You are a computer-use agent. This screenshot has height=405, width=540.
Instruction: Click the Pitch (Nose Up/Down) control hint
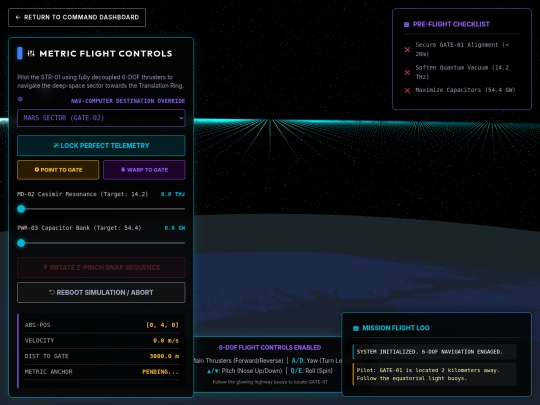(244, 371)
